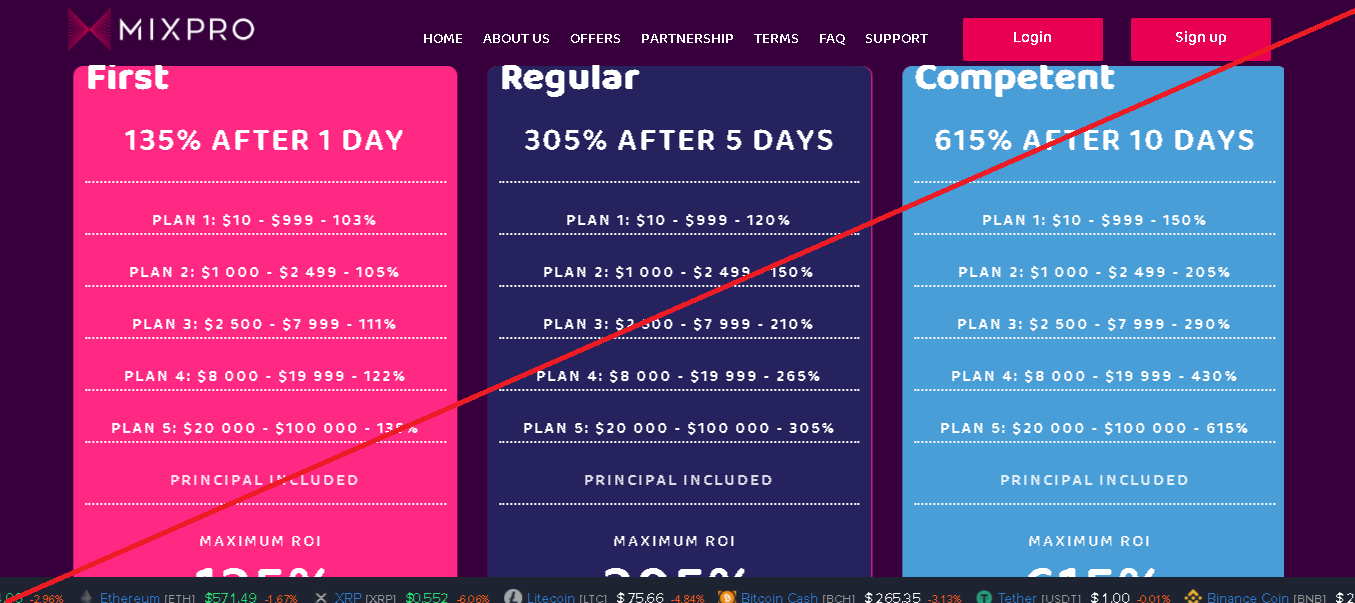Open the Ethereum link in ticker
The image size is (1355, 603).
[130, 598]
